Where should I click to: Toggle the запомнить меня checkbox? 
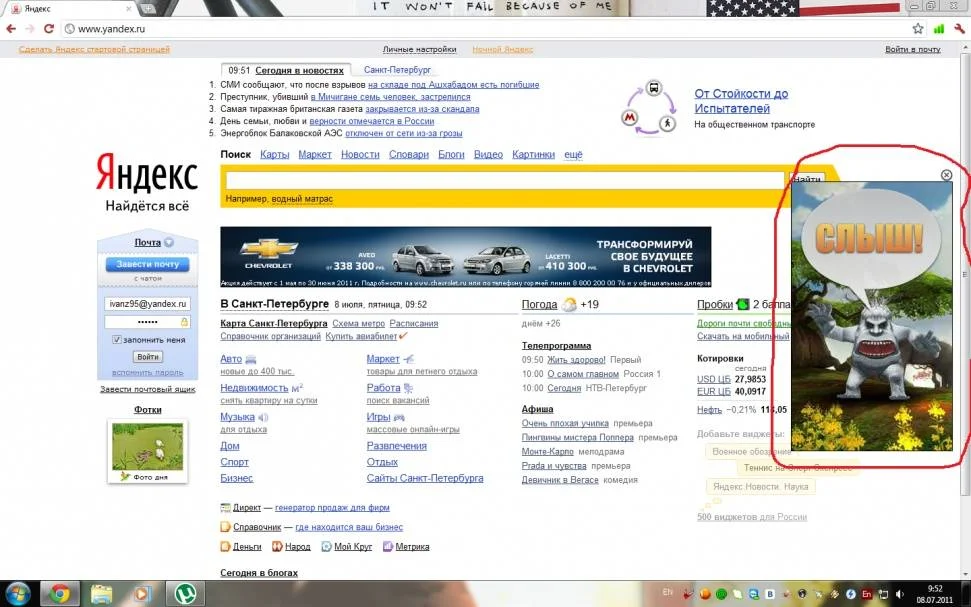click(116, 339)
